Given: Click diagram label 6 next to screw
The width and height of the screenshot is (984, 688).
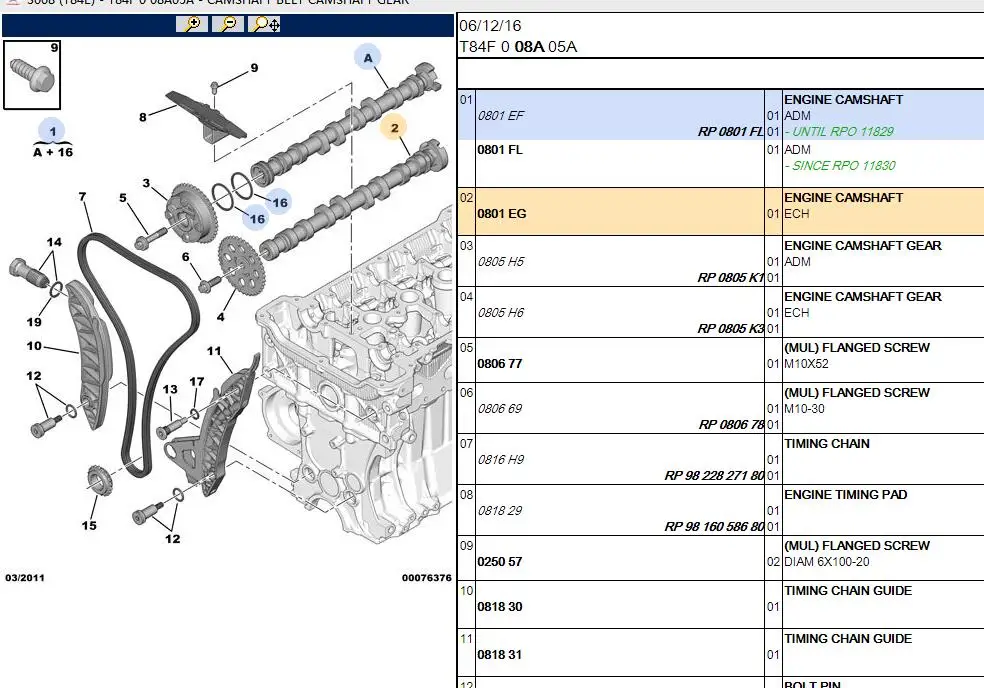Looking at the screenshot, I should pyautogui.click(x=186, y=257).
